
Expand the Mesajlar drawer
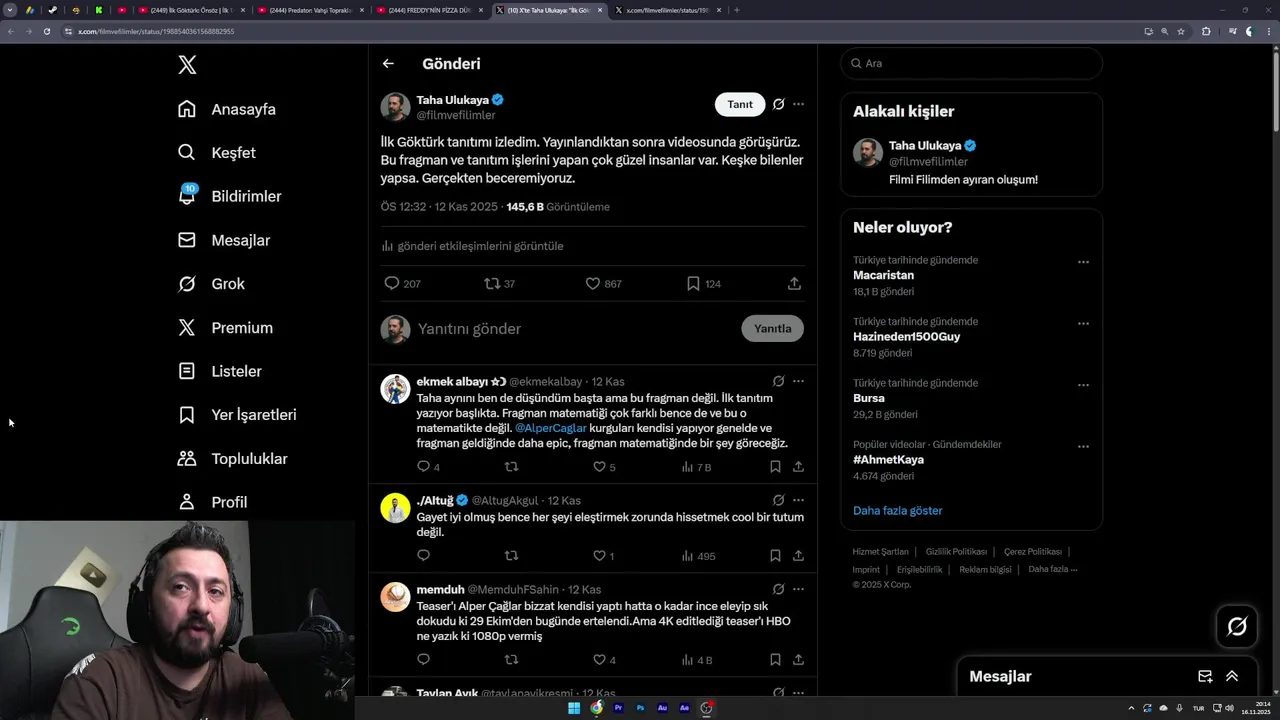pyautogui.click(x=1232, y=677)
